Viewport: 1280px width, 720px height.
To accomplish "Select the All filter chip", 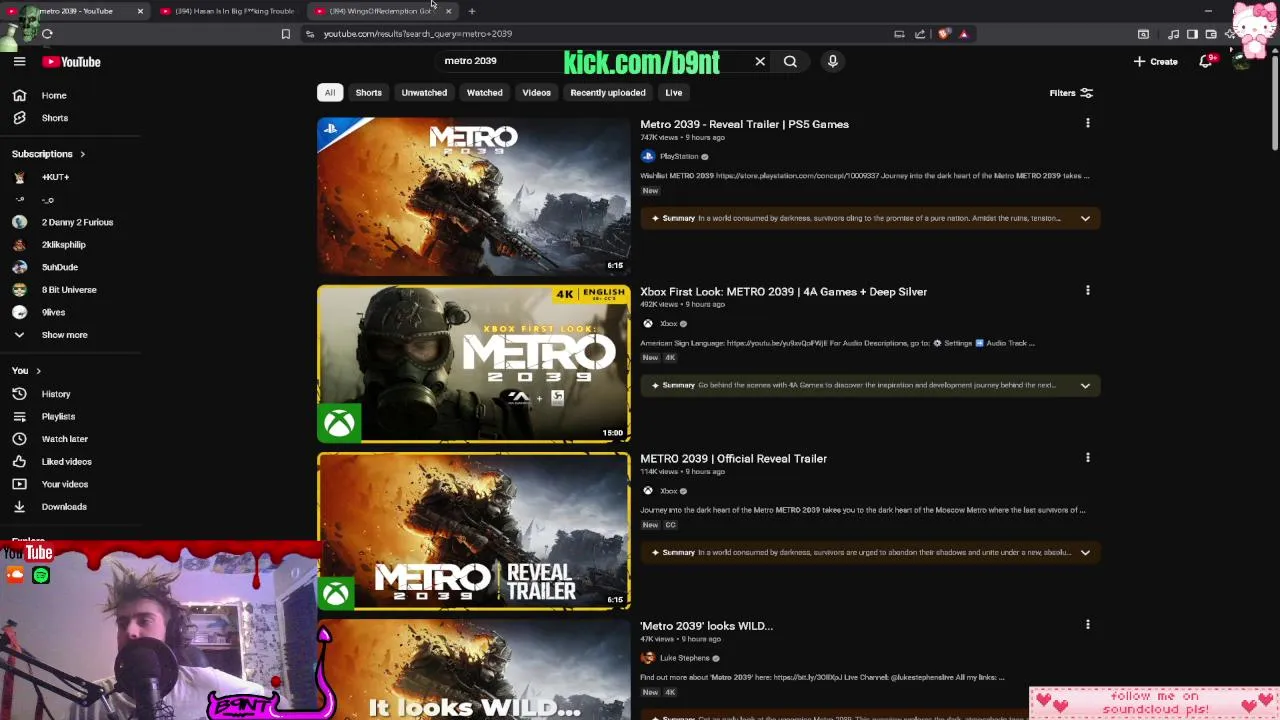I will tap(329, 92).
